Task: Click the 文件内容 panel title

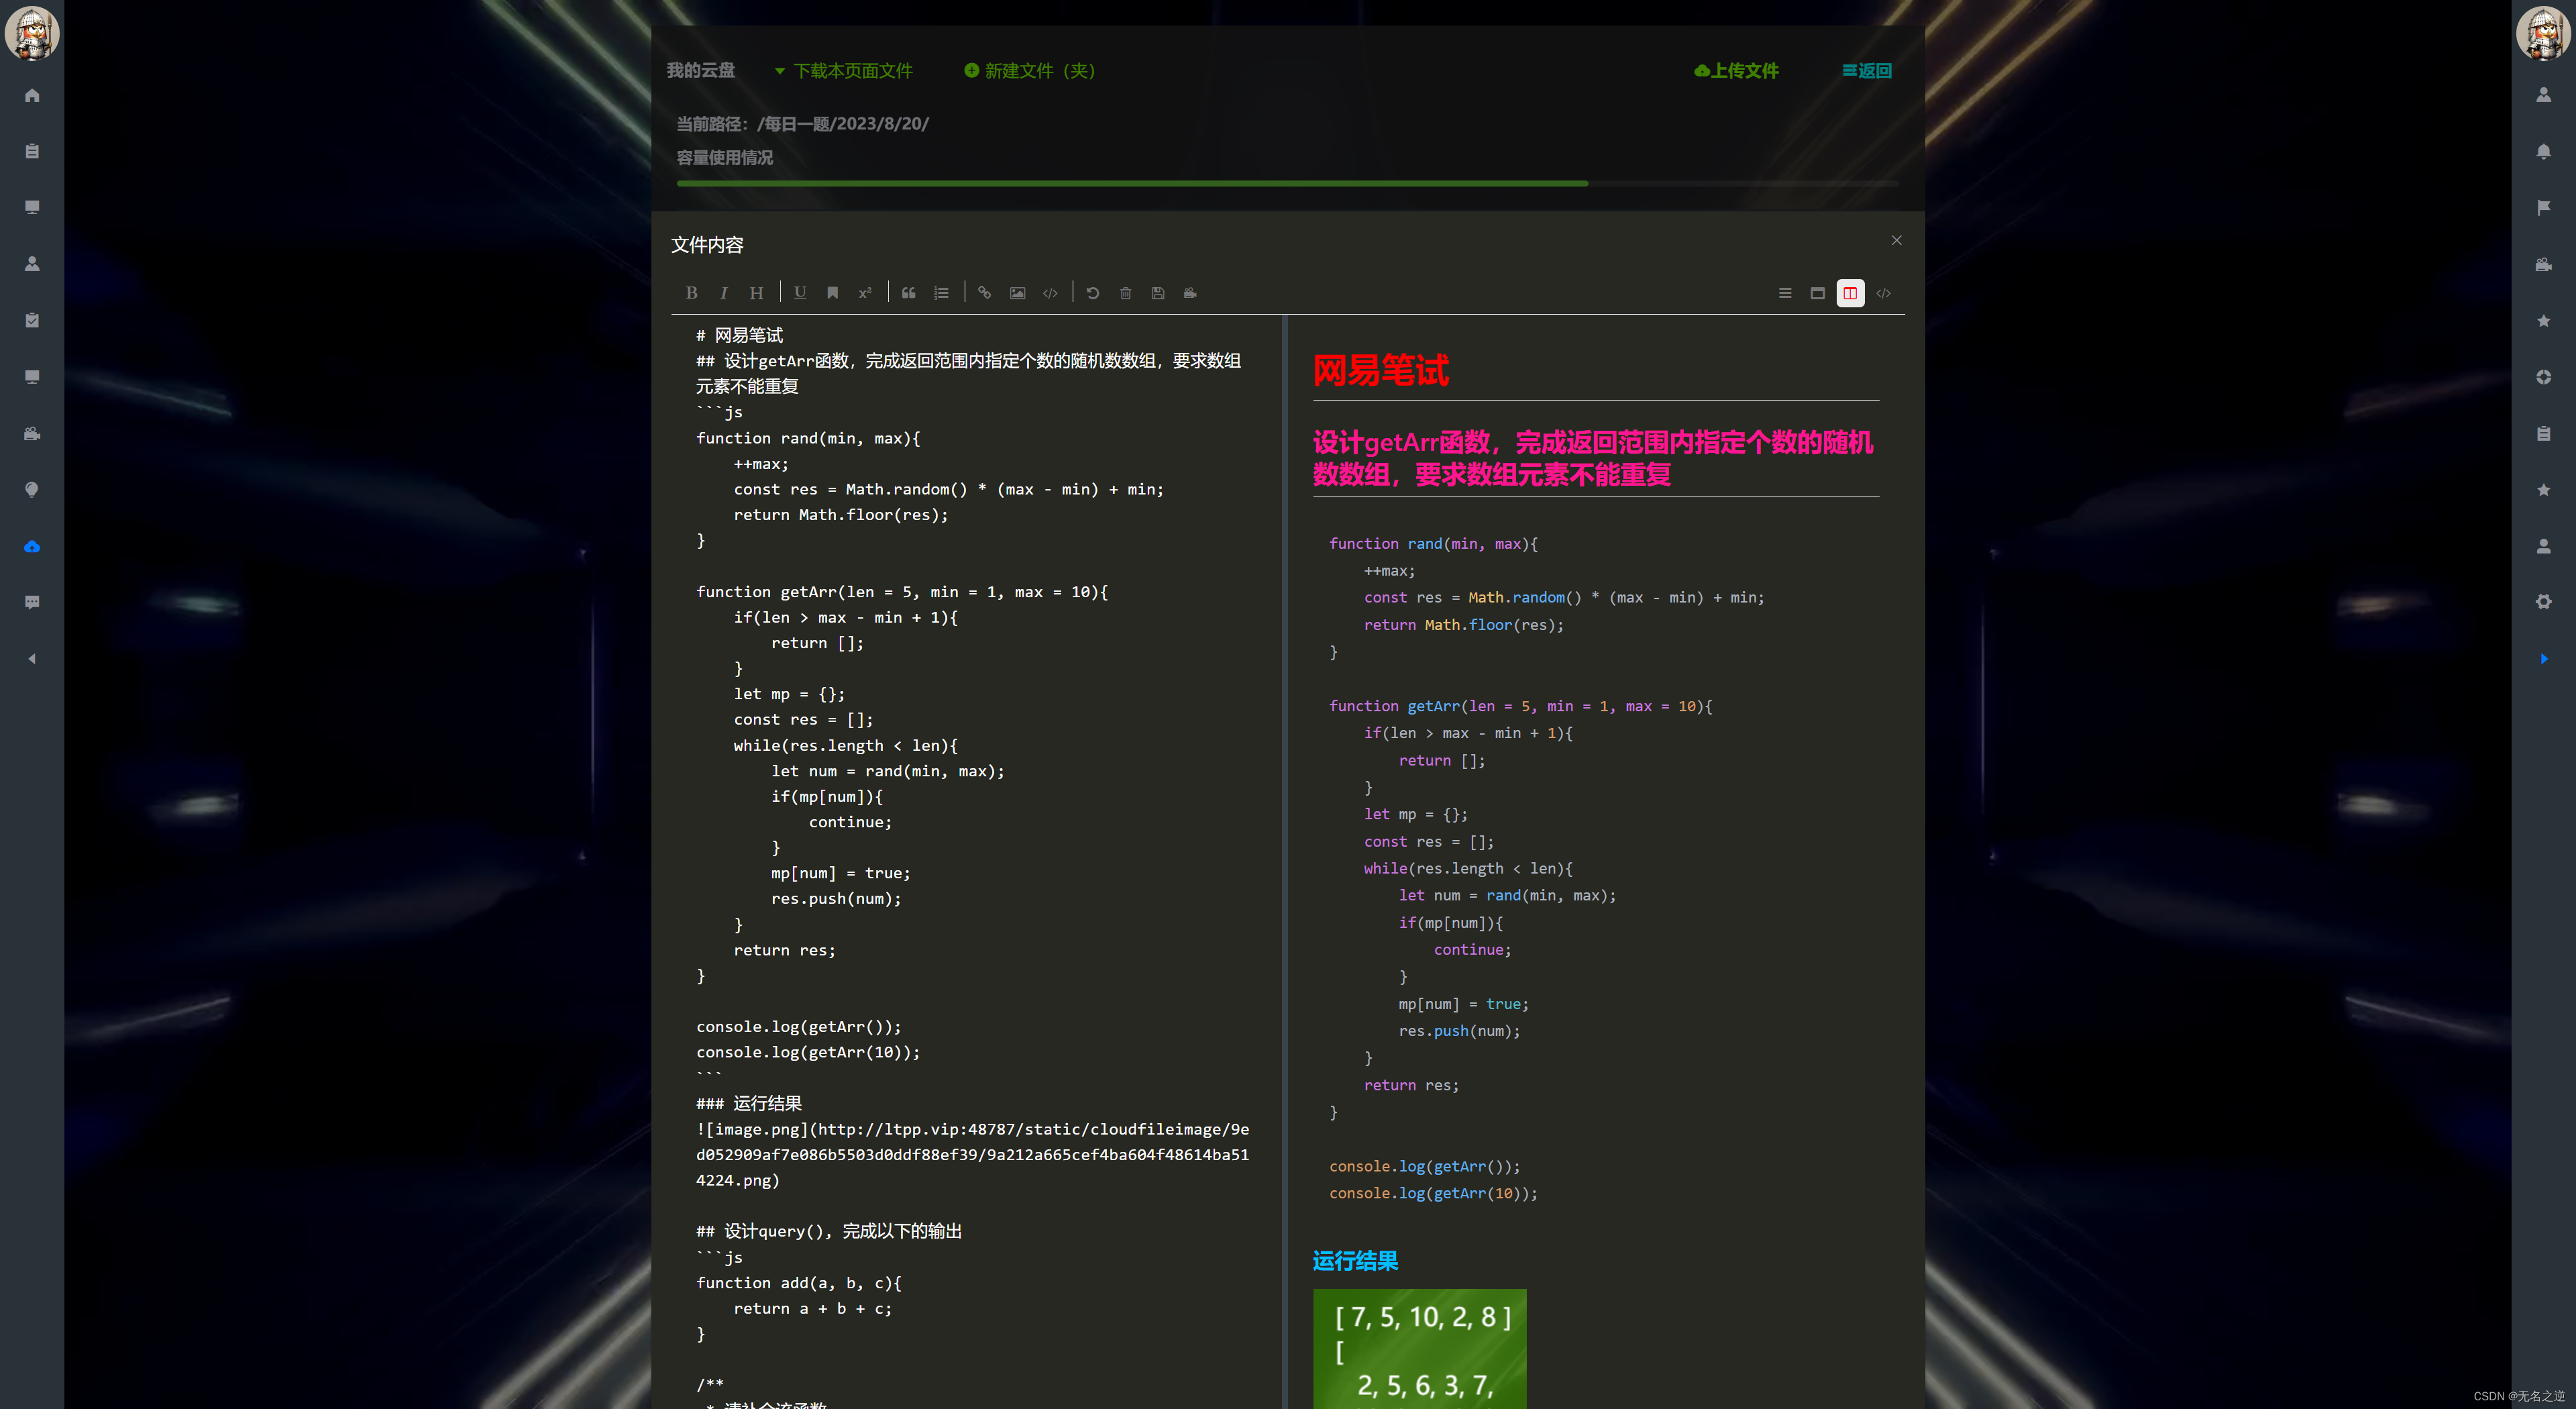Action: tap(707, 245)
